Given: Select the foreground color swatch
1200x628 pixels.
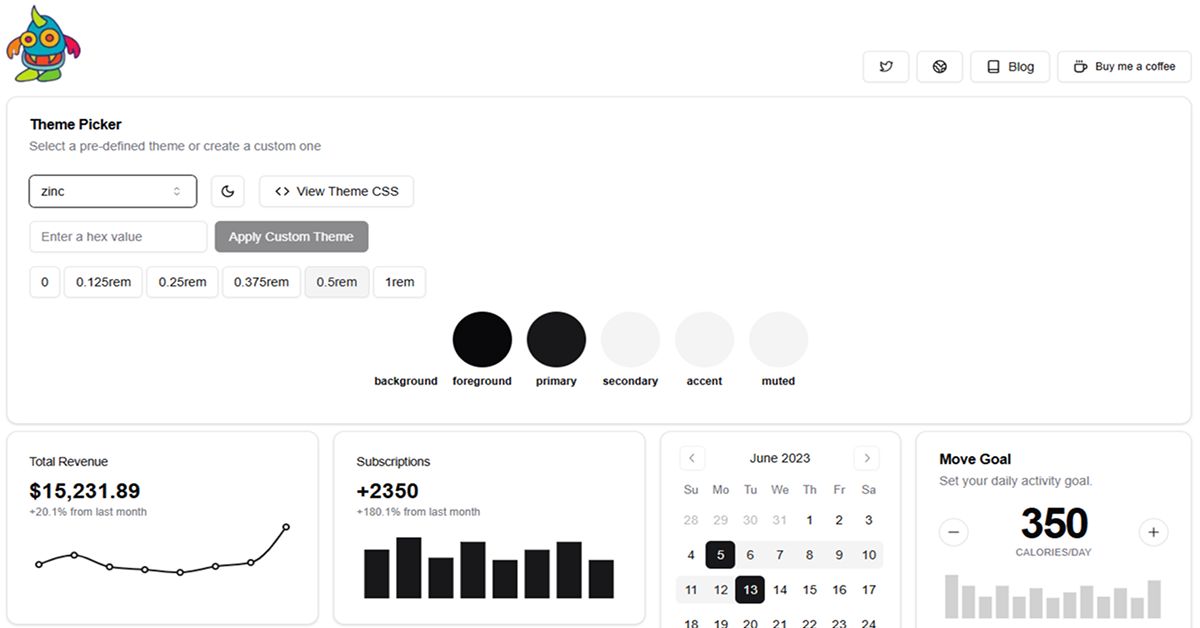Looking at the screenshot, I should coord(482,340).
